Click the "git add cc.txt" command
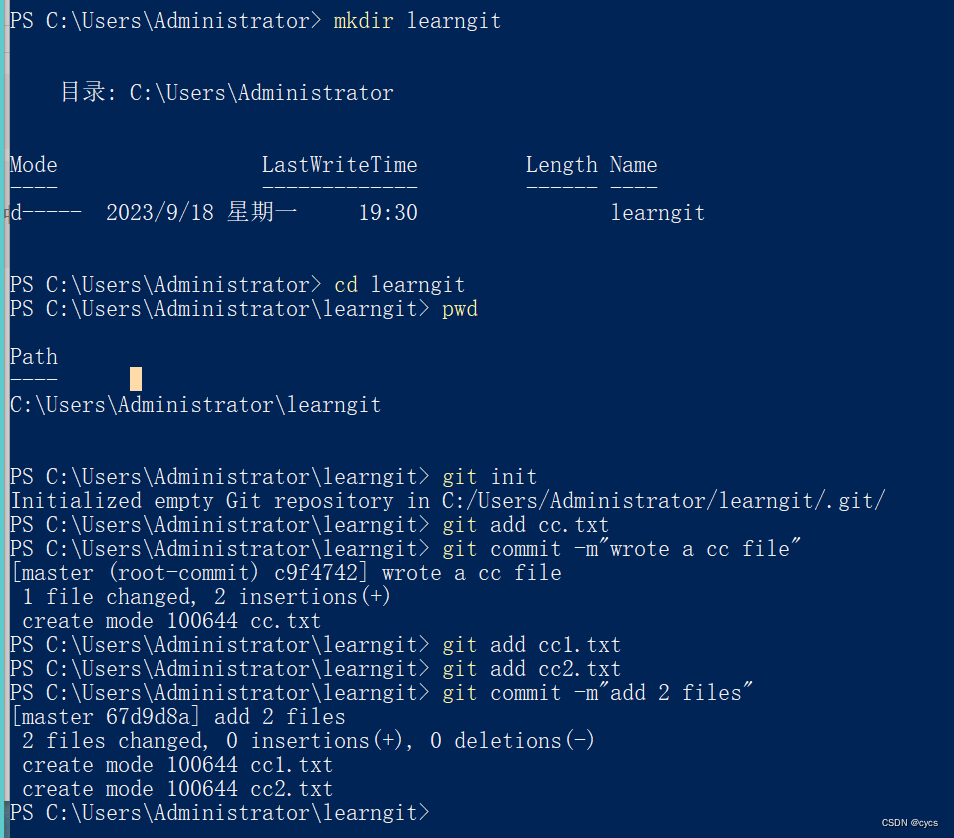 coord(525,525)
